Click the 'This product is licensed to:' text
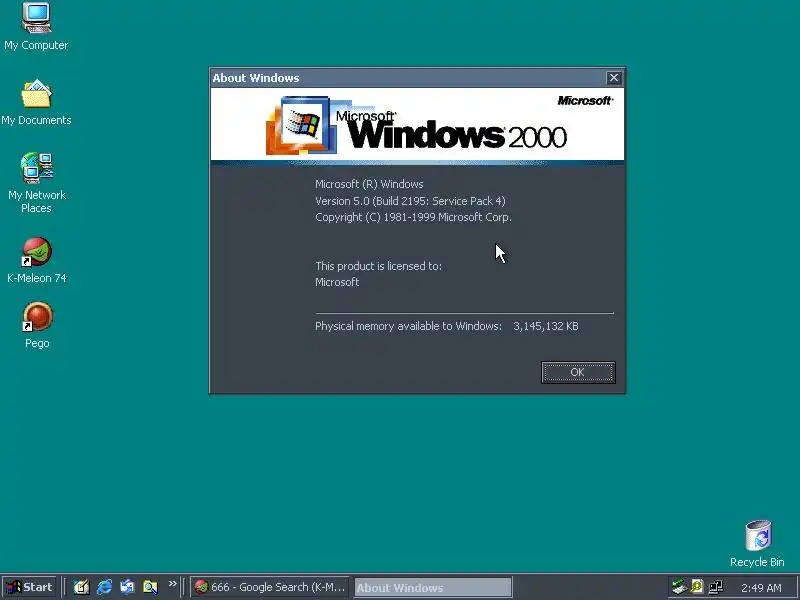Viewport: 800px width, 600px height. [x=379, y=266]
